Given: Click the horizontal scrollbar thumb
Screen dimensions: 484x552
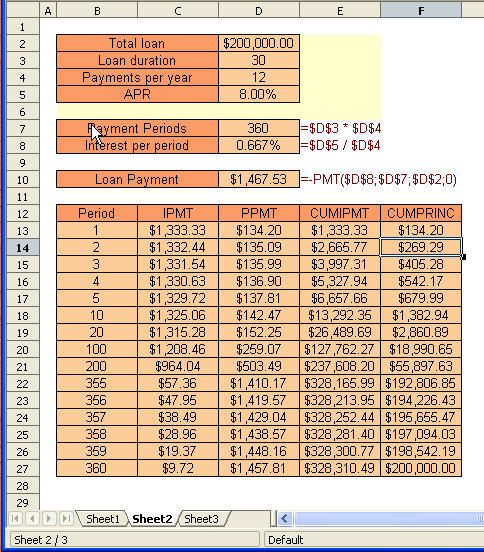Looking at the screenshot, I should pos(389,519).
